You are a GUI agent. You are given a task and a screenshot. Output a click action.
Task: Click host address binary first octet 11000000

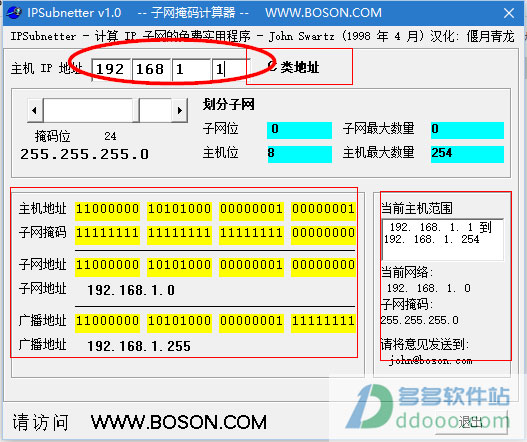pos(107,210)
